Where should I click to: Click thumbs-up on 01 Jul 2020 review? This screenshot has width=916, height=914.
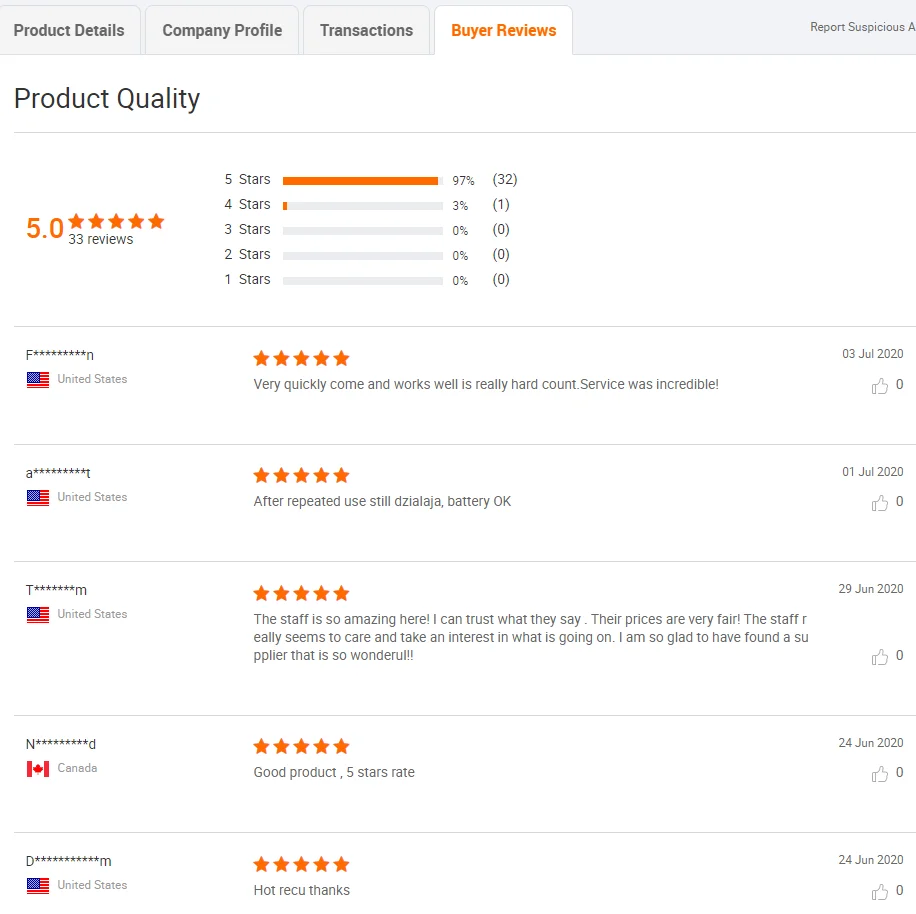pyautogui.click(x=880, y=503)
